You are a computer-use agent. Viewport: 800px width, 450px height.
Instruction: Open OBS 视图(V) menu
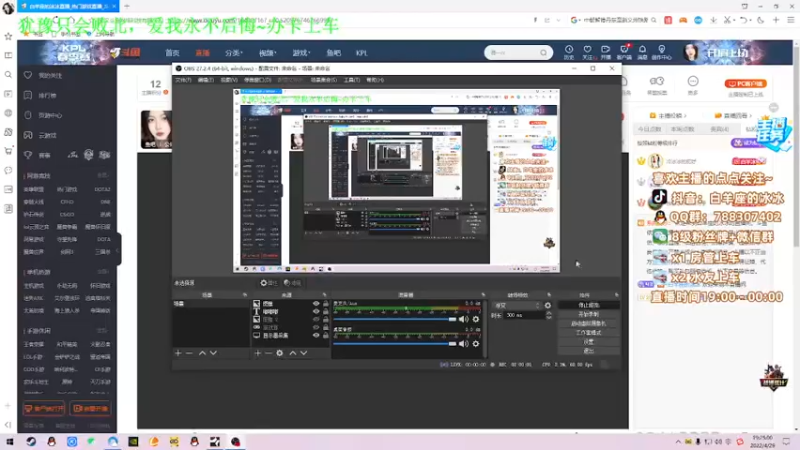point(229,80)
